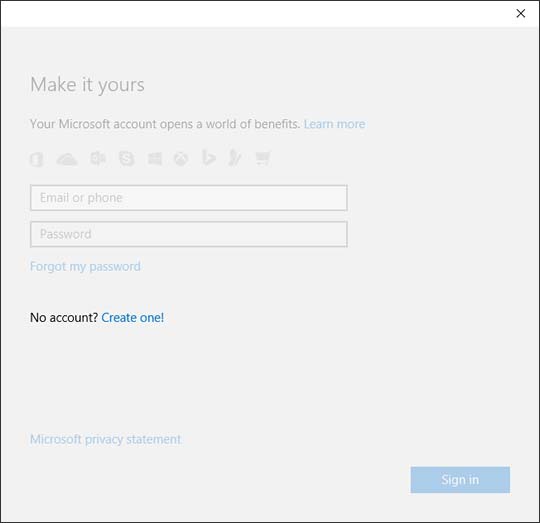Open the Learn more link
540x523 pixels.
(x=334, y=124)
